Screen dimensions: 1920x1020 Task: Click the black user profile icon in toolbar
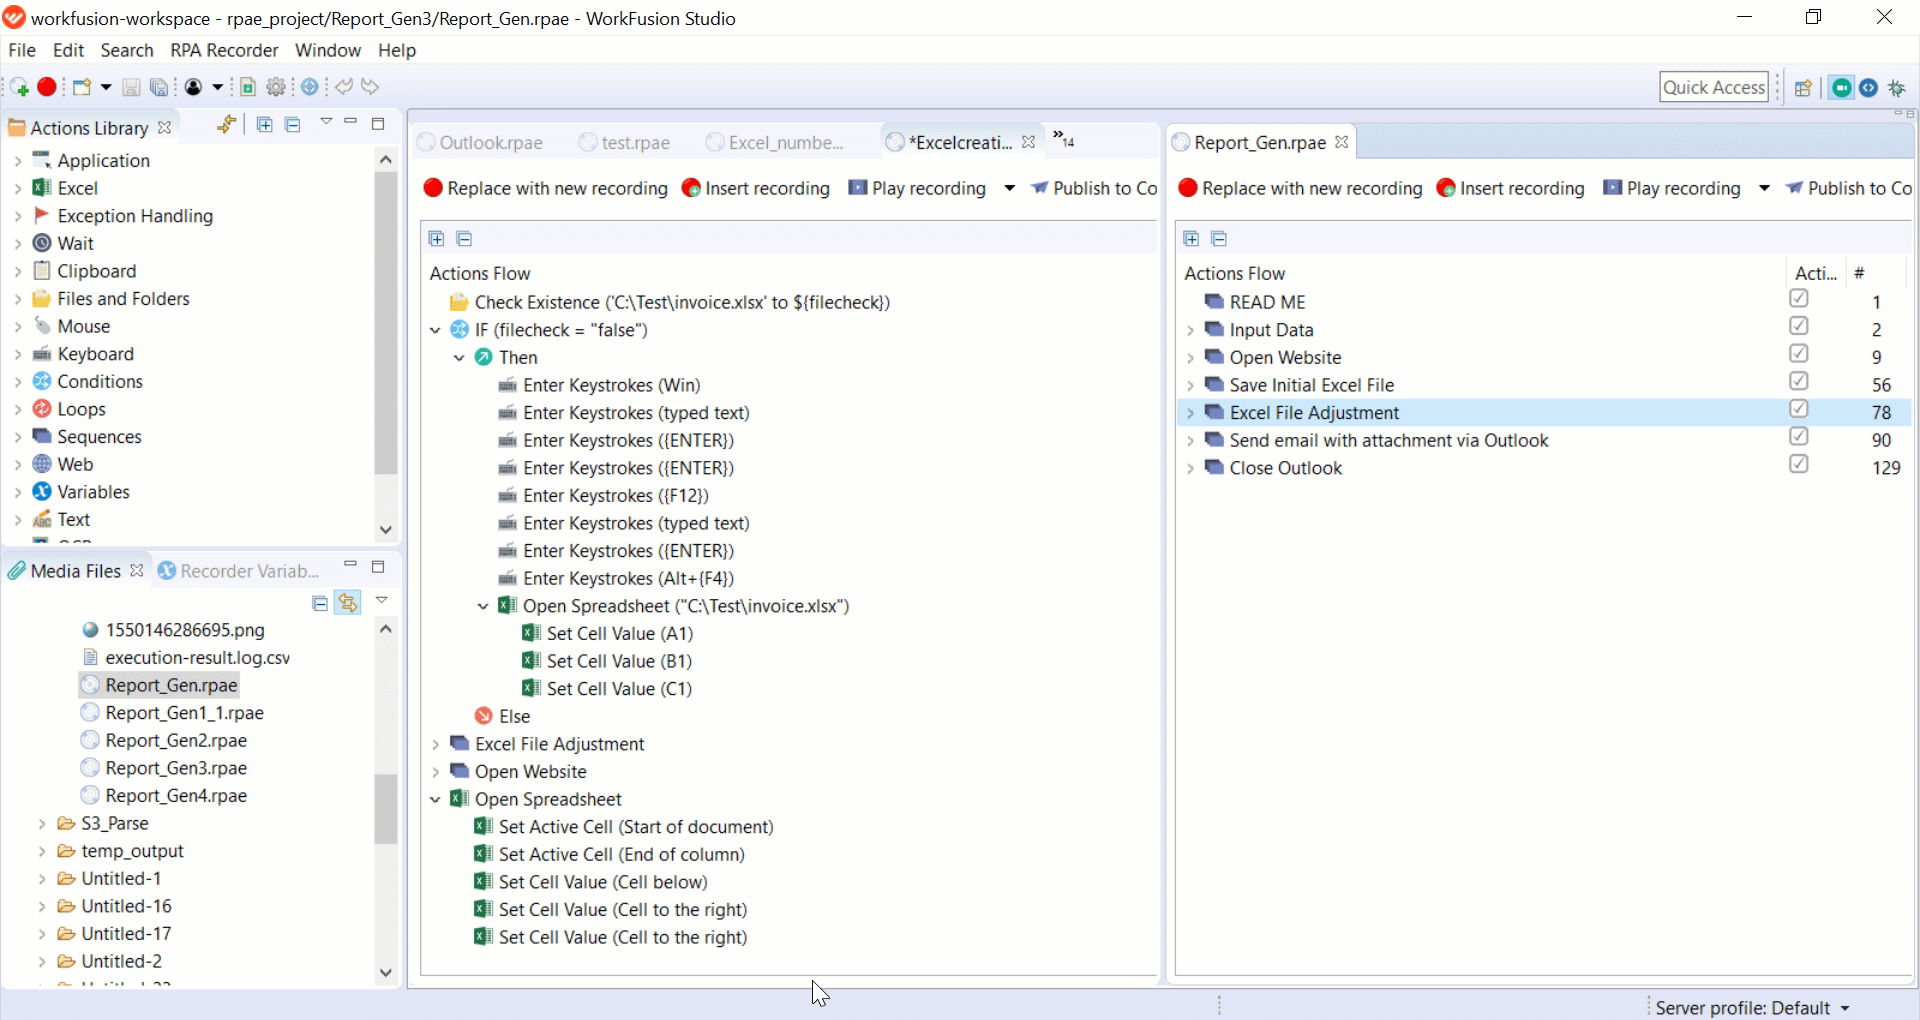click(x=193, y=87)
